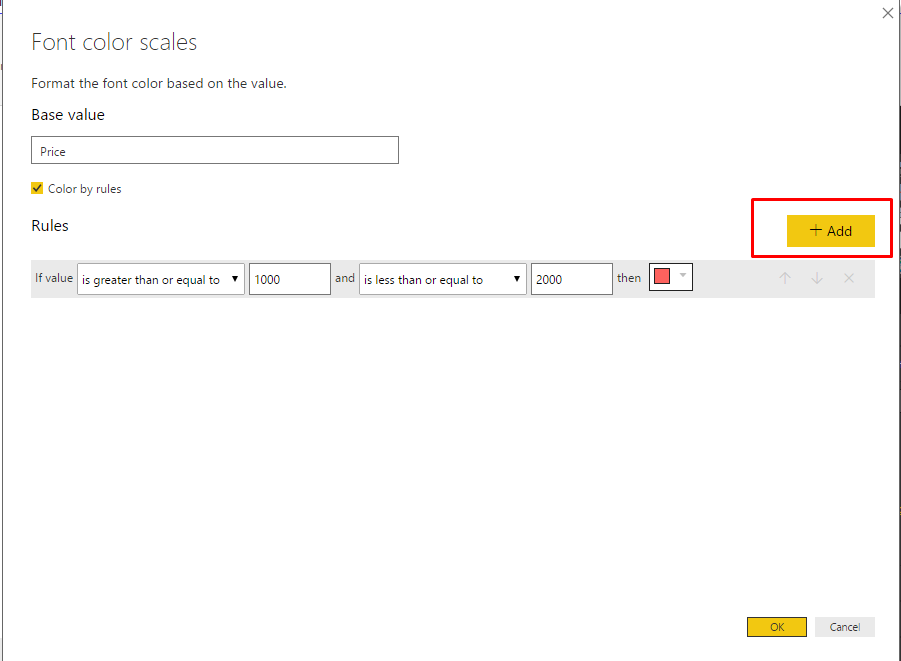Confirm with the OK button
This screenshot has width=901, height=661.
pos(776,627)
